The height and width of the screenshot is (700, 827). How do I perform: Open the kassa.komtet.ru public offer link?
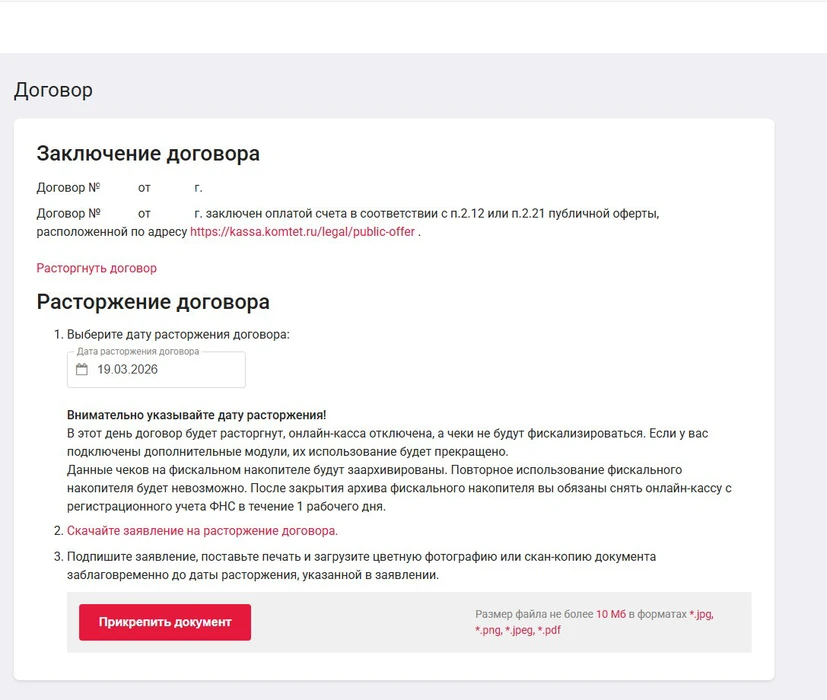[x=302, y=232]
